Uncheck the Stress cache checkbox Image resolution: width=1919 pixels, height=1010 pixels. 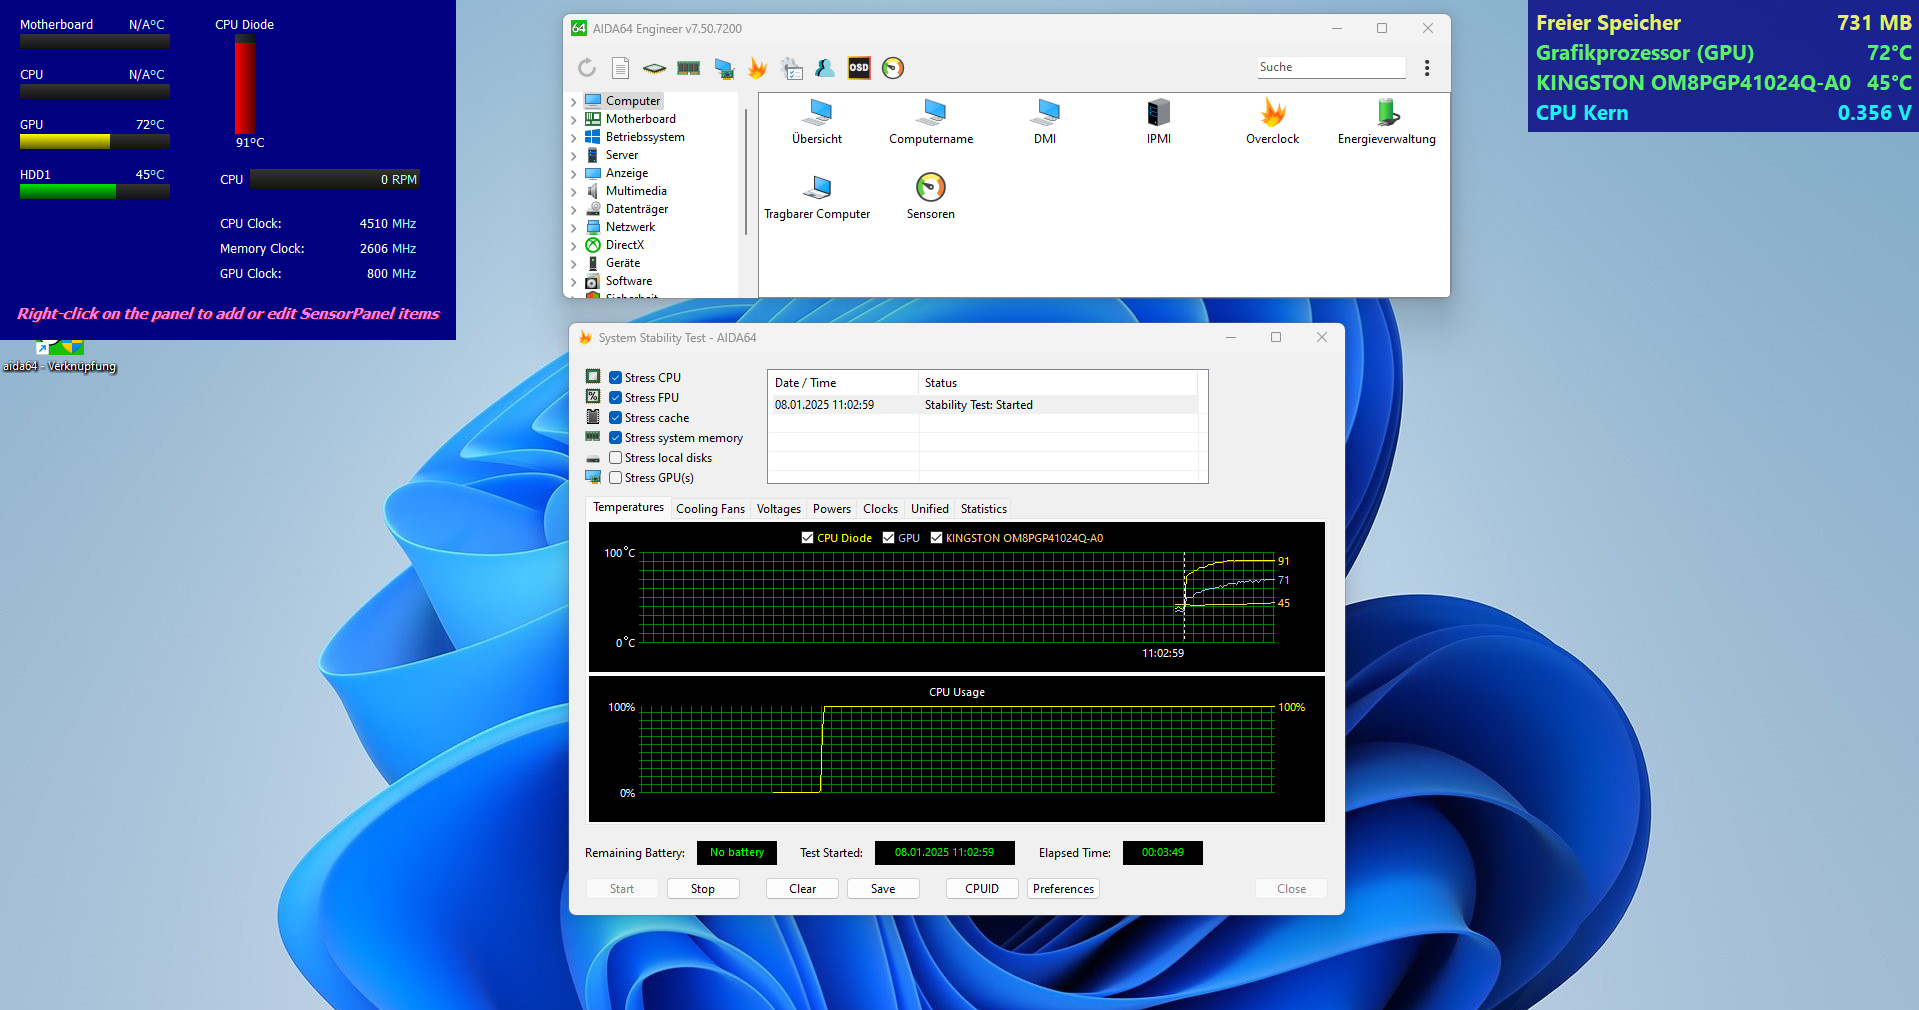(615, 418)
